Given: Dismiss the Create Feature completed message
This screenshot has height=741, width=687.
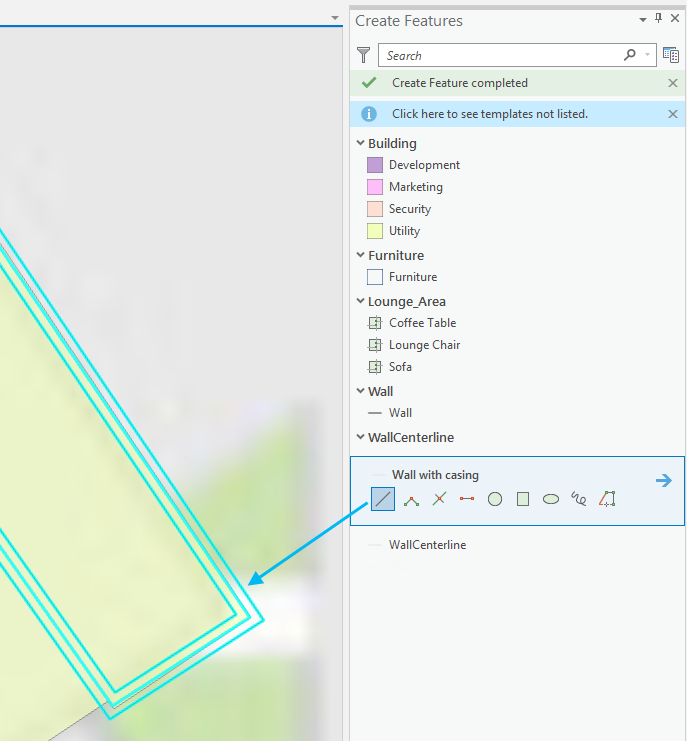Looking at the screenshot, I should pyautogui.click(x=673, y=83).
